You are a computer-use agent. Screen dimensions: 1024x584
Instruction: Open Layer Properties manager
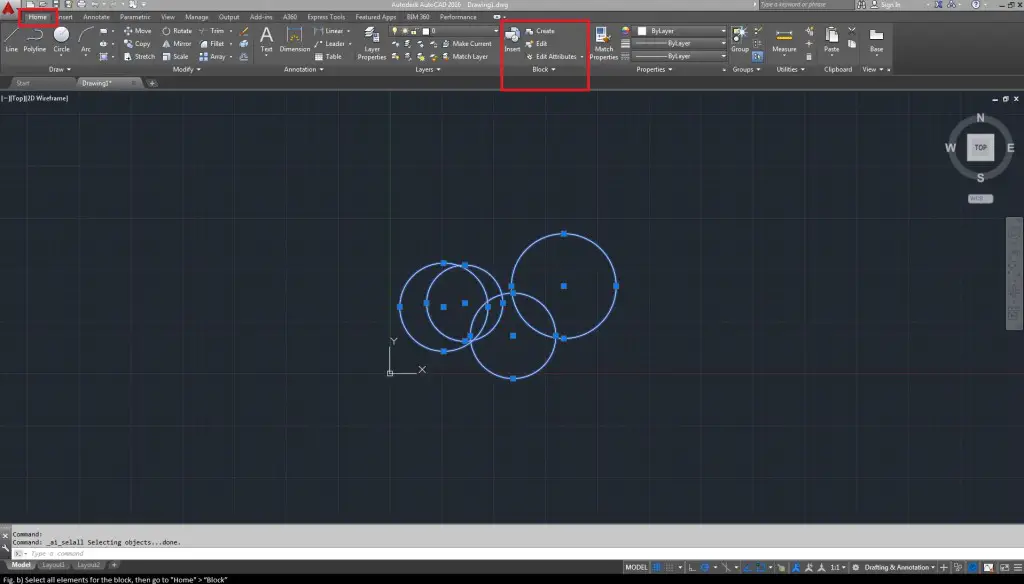(x=372, y=44)
